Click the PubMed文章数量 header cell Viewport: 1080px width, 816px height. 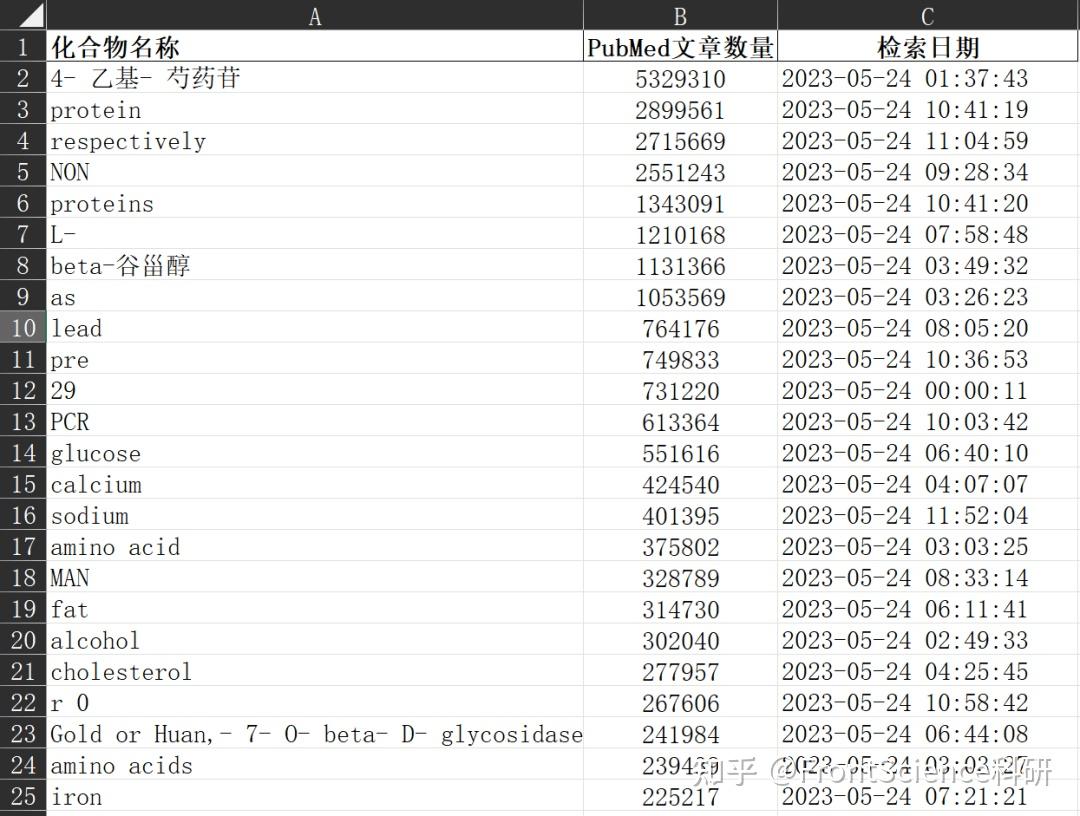coord(680,47)
